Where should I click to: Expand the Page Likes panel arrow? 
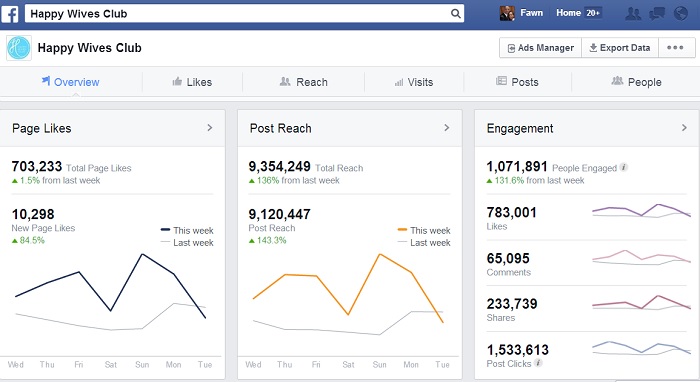point(210,128)
